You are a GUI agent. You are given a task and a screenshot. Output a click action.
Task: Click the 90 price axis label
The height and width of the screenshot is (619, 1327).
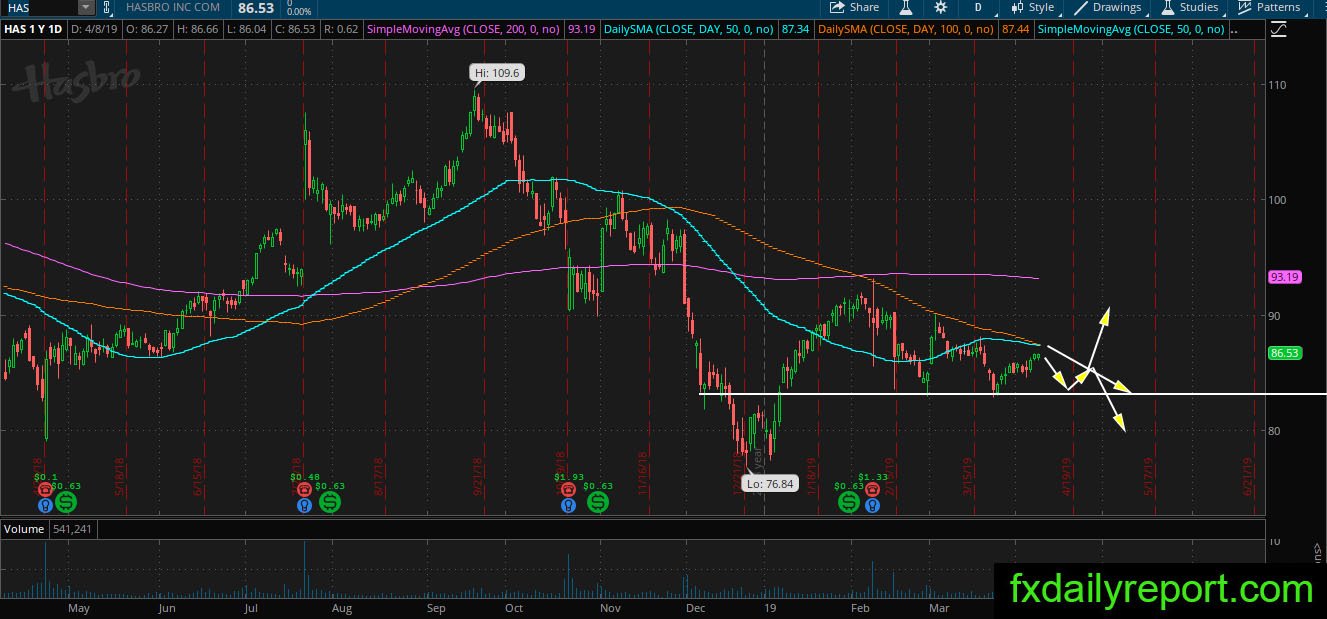(x=1274, y=316)
